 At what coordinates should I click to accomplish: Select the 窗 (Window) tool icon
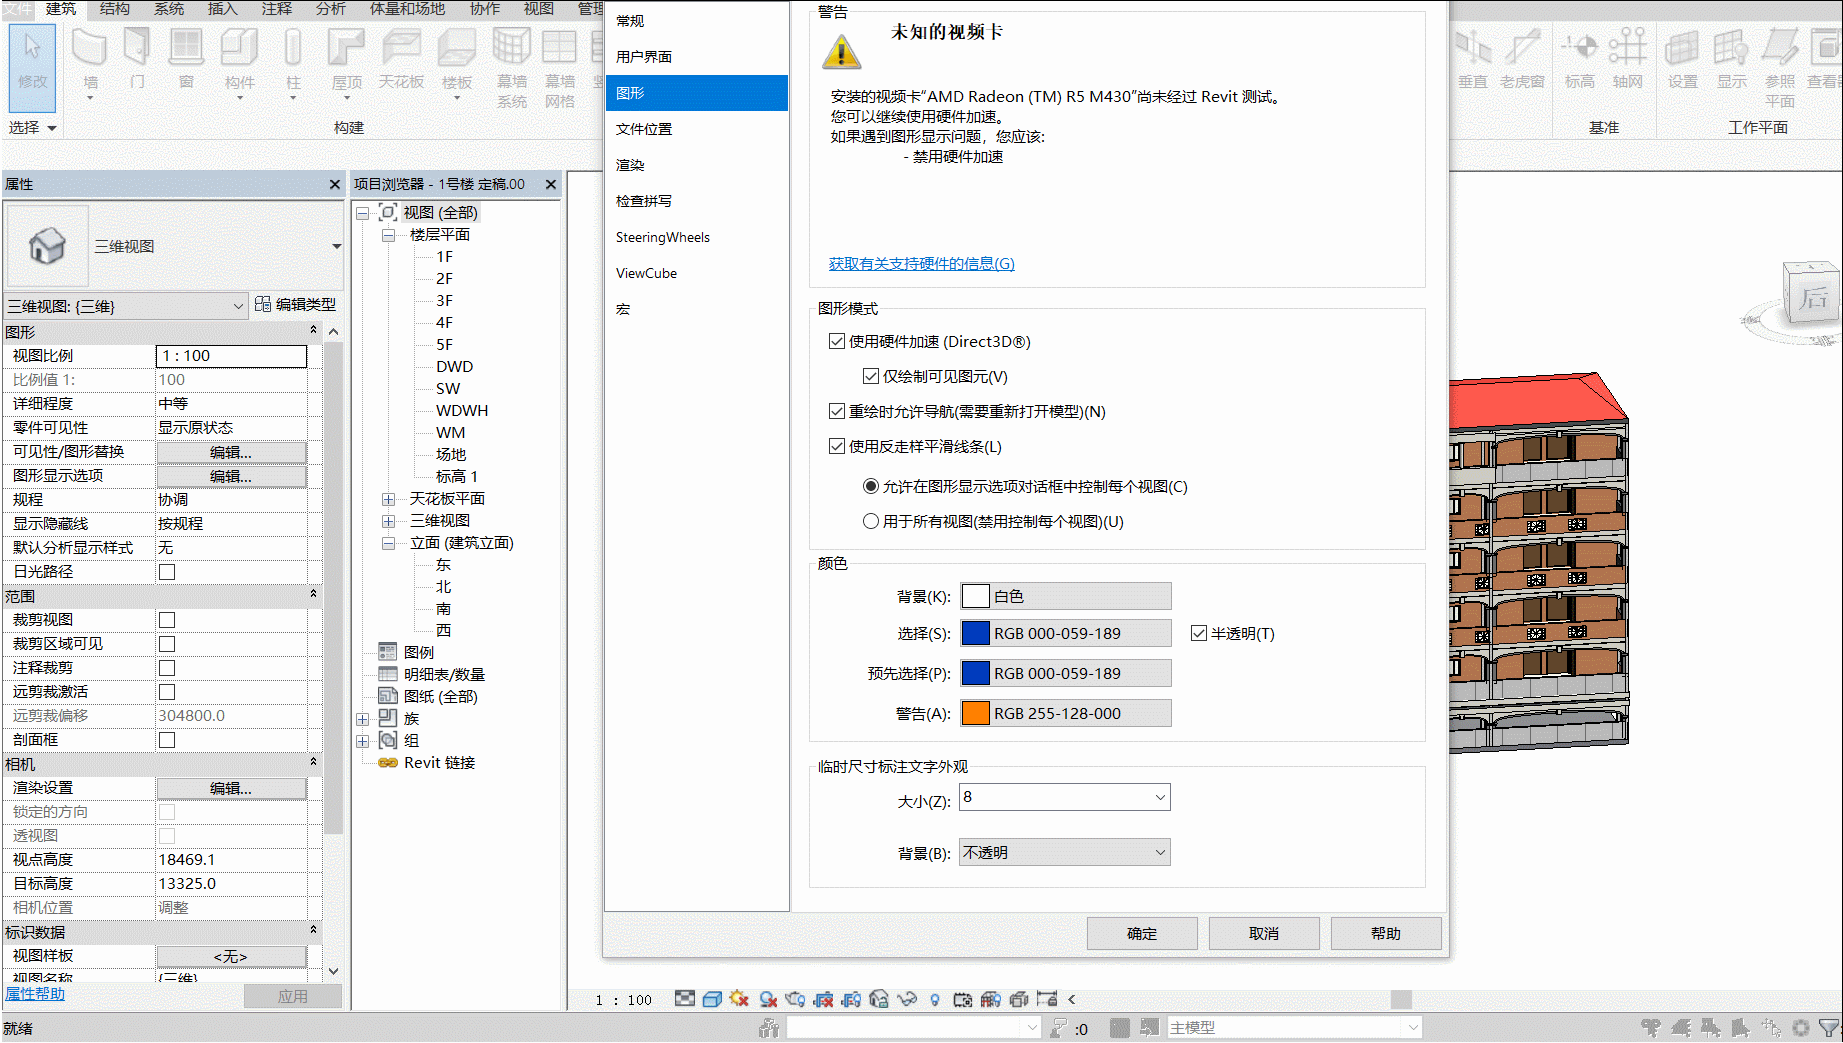186,48
